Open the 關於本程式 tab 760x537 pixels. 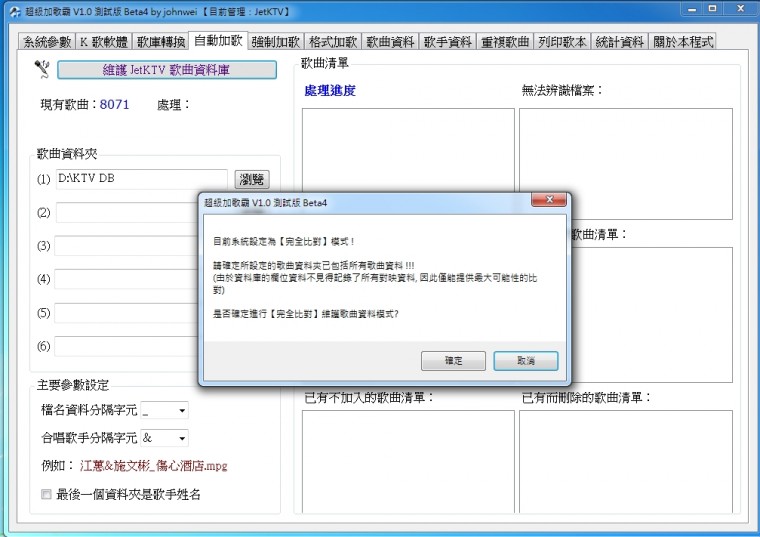(x=683, y=42)
